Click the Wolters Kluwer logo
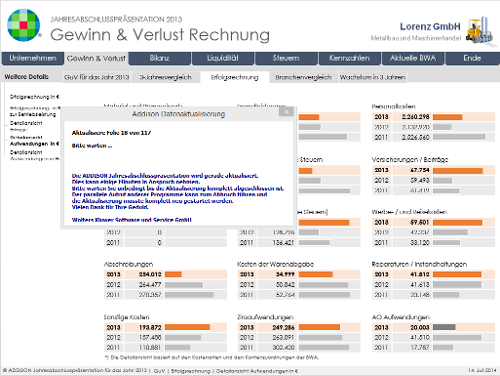 click(x=24, y=25)
